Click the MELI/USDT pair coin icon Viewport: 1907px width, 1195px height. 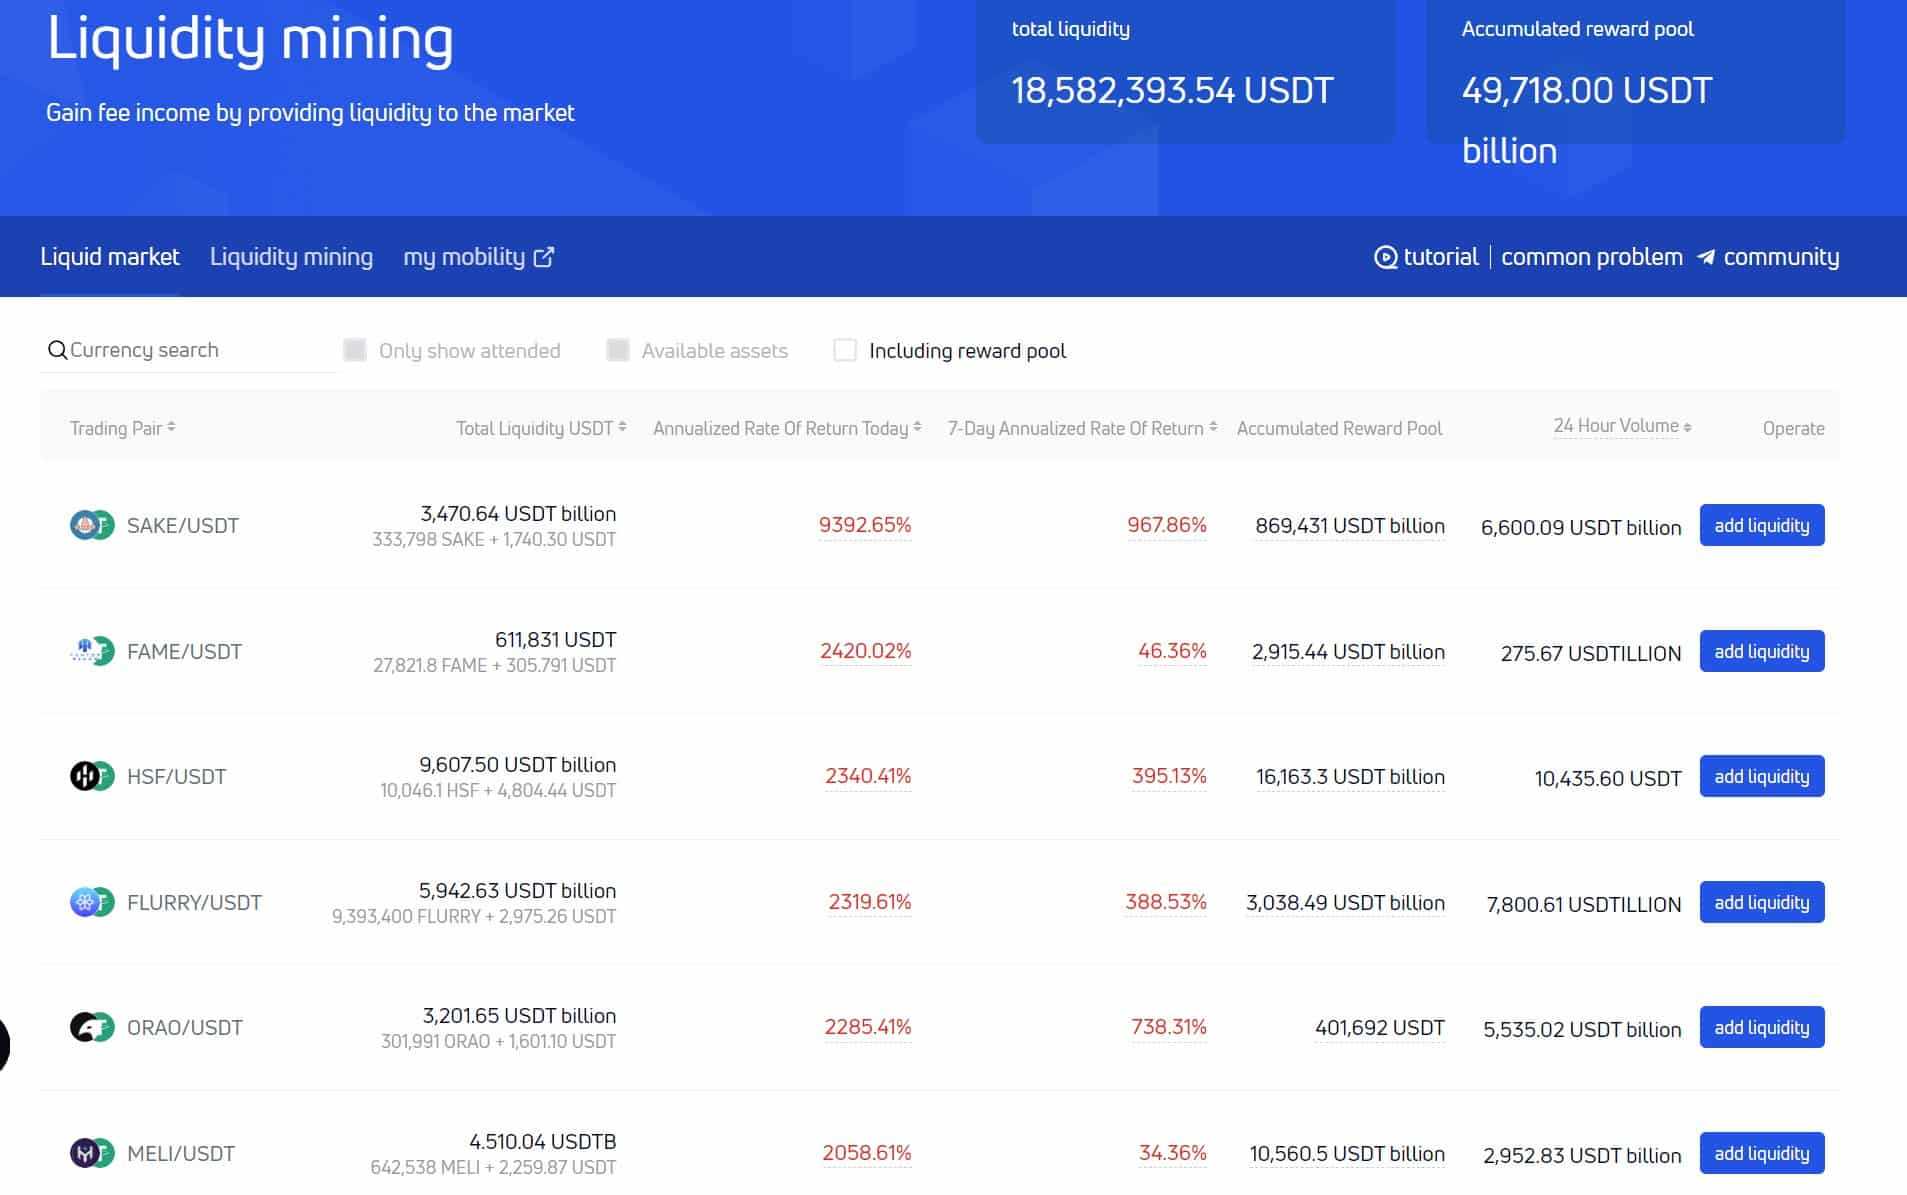[92, 1153]
